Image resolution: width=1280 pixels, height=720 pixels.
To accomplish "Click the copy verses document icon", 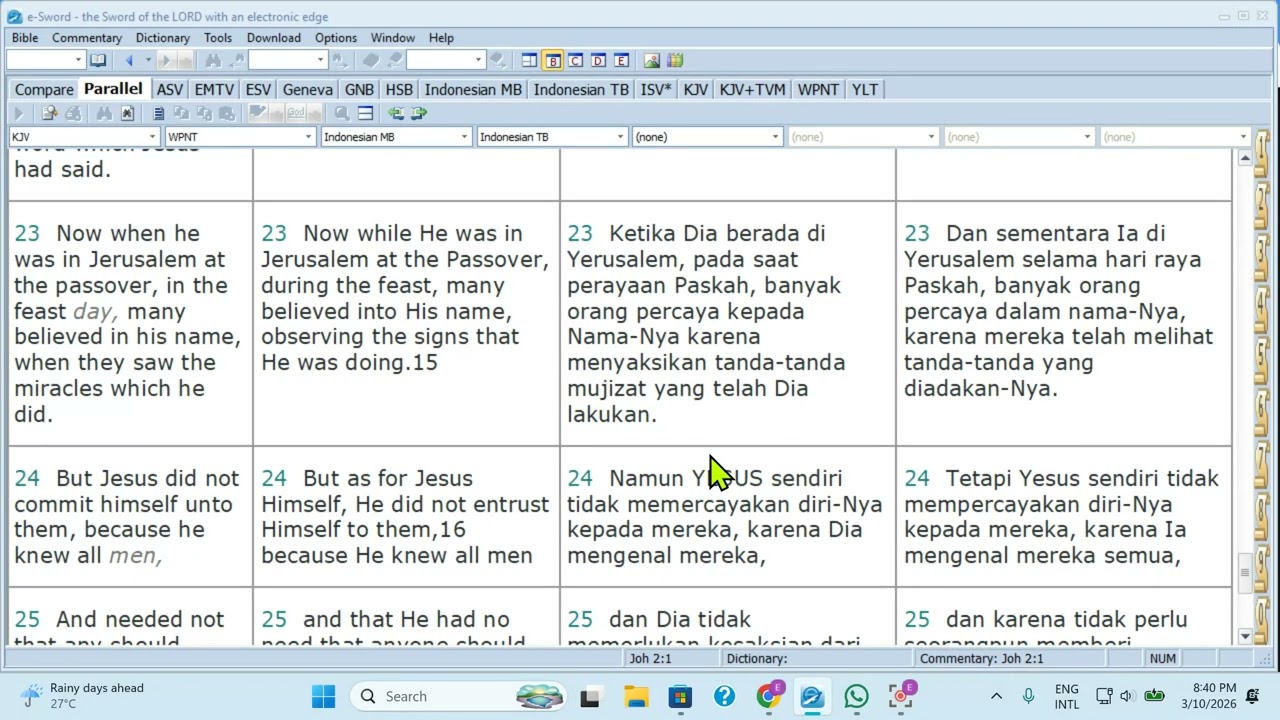I will [x=158, y=113].
